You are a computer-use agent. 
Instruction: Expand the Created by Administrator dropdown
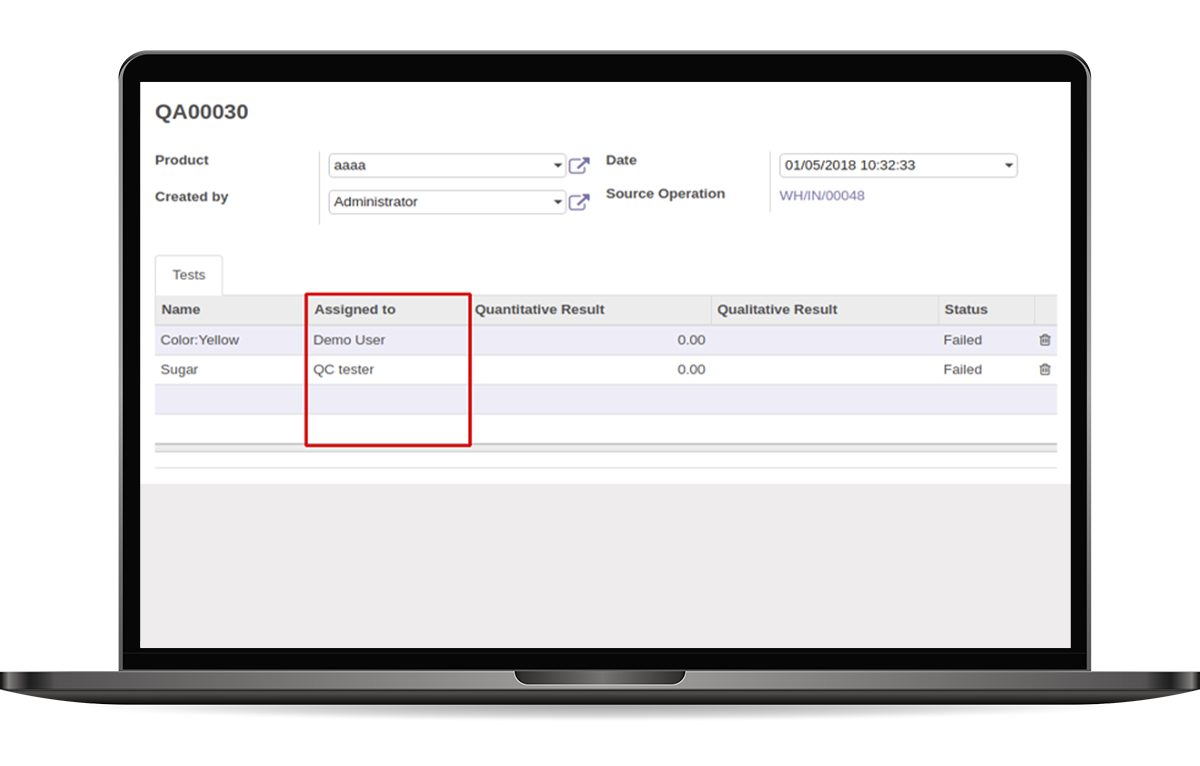[x=558, y=202]
